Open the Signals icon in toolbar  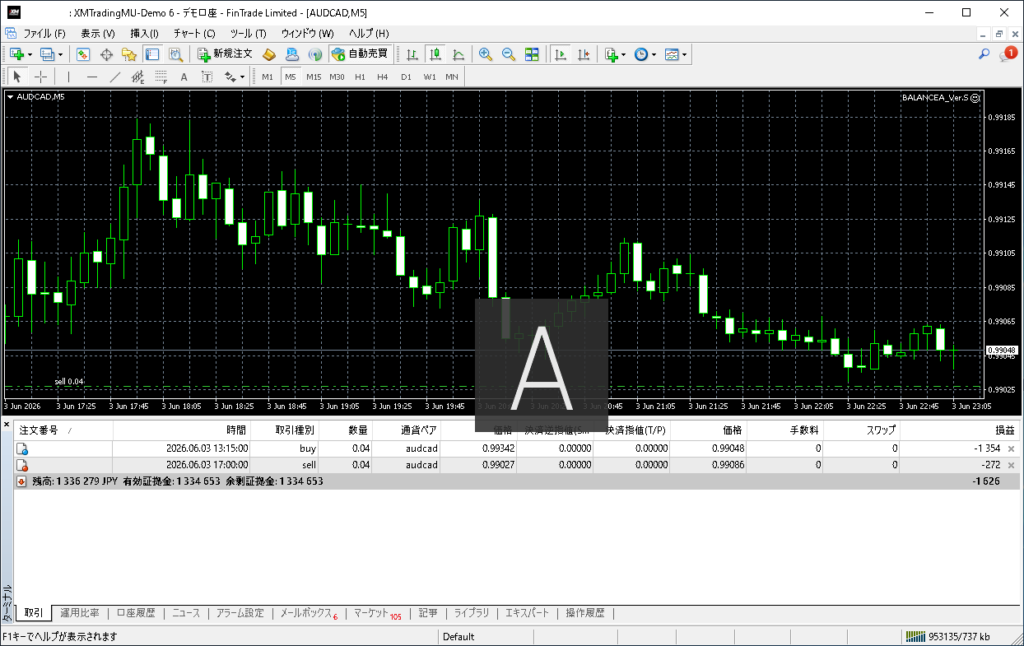click(x=315, y=54)
